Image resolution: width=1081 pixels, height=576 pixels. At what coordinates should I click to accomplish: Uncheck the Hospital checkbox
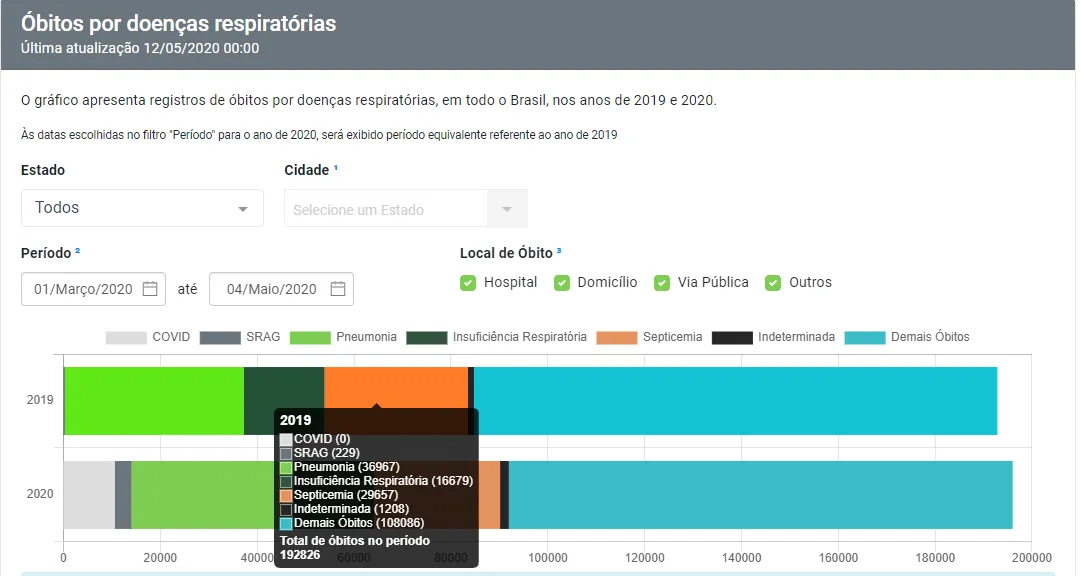(468, 283)
